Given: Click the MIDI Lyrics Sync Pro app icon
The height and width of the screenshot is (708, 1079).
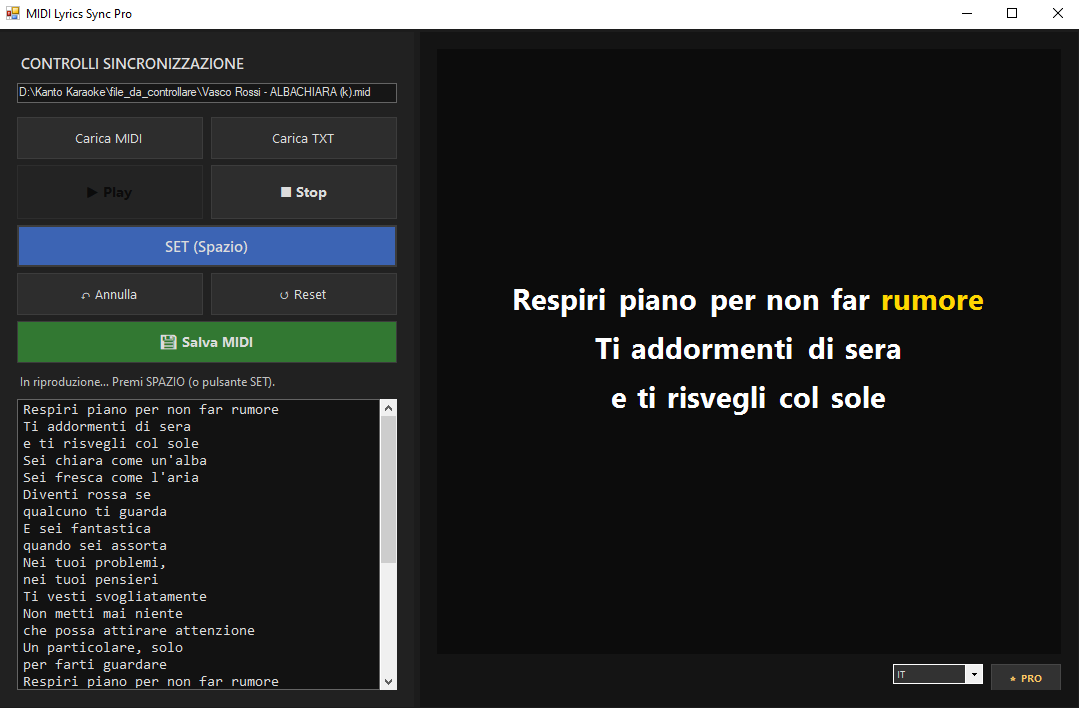Looking at the screenshot, I should (13, 14).
